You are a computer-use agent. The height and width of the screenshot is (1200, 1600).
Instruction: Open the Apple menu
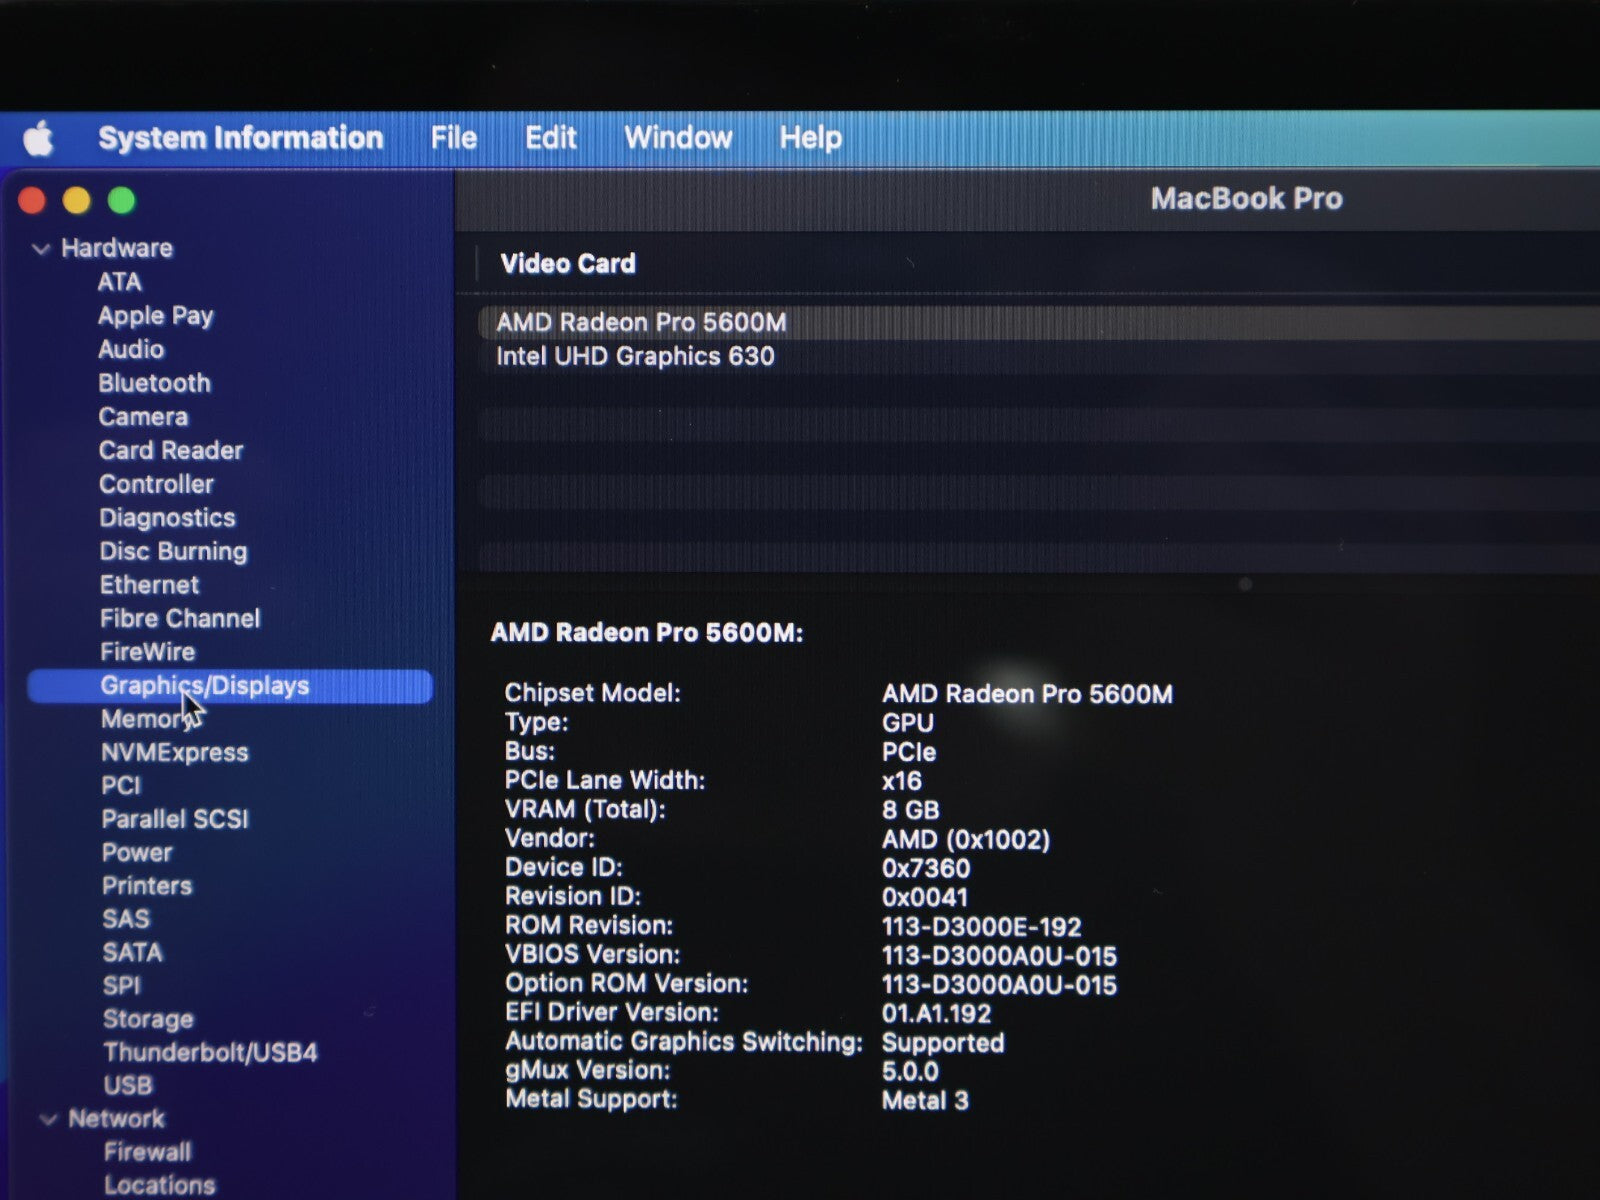(39, 138)
